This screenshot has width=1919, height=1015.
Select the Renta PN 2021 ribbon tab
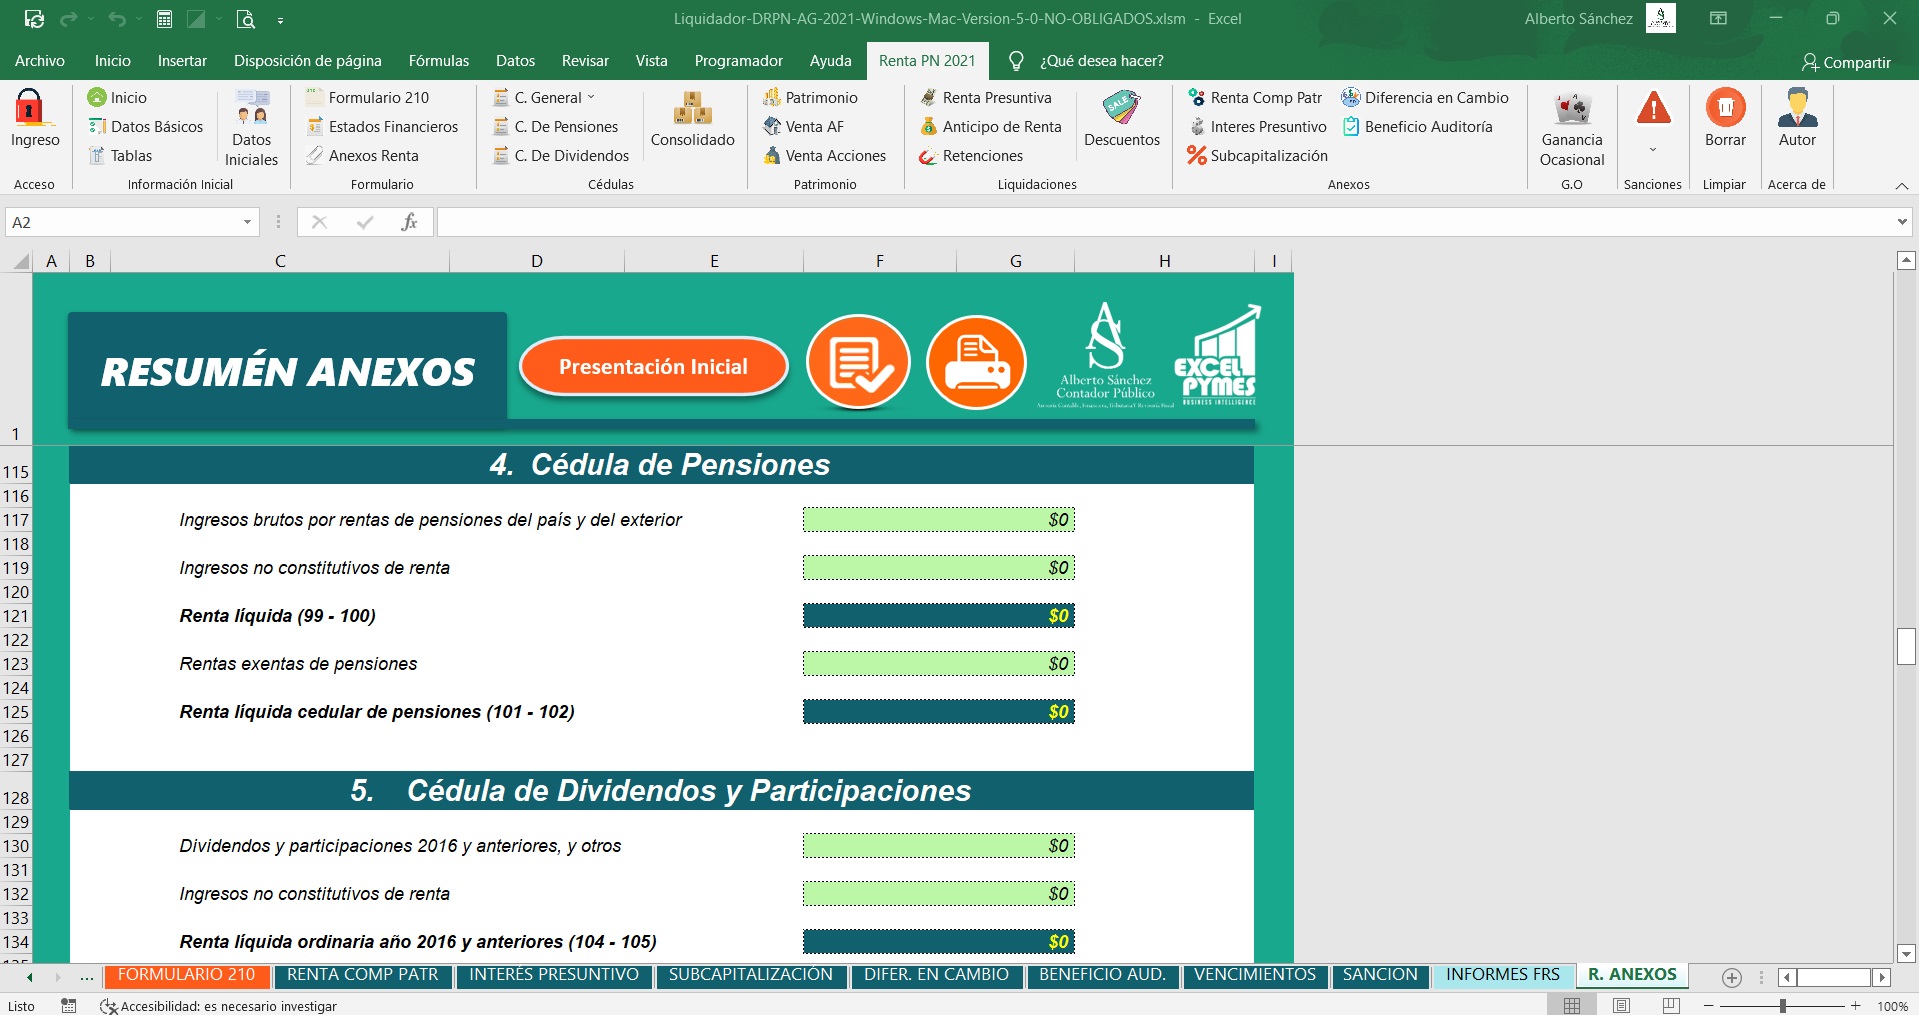[x=927, y=61]
